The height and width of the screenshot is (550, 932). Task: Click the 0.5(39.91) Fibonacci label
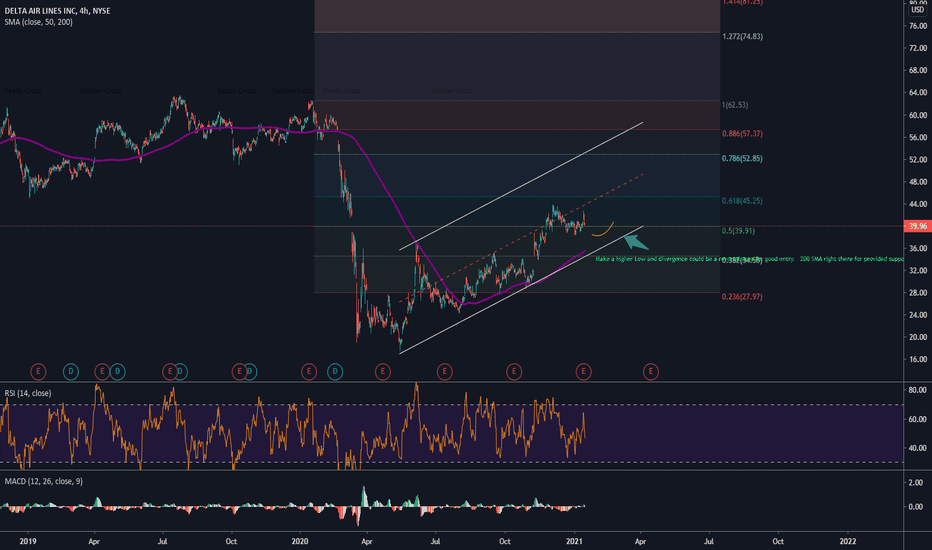738,231
